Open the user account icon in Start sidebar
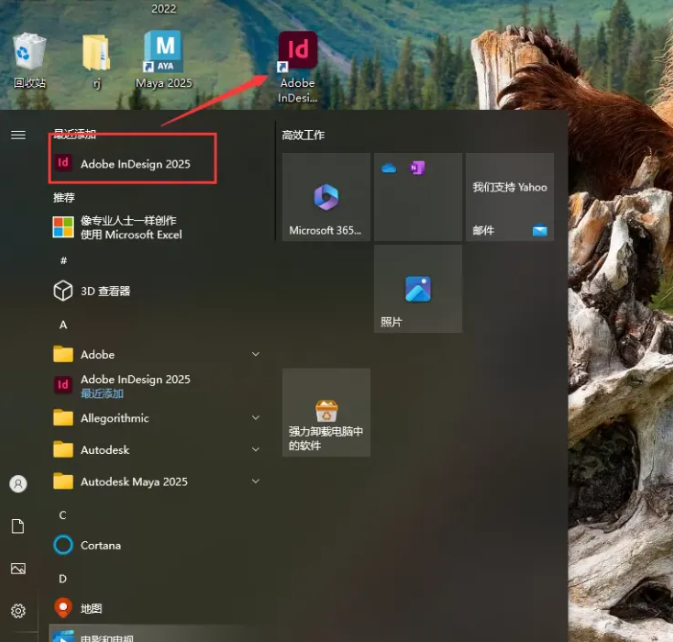The width and height of the screenshot is (673, 642). coord(18,484)
